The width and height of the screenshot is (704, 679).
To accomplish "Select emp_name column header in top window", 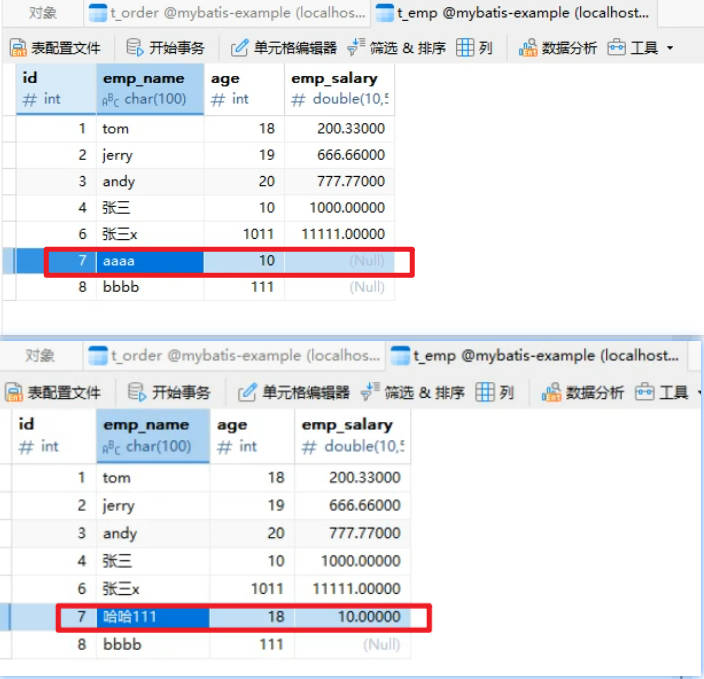I will (x=150, y=89).
